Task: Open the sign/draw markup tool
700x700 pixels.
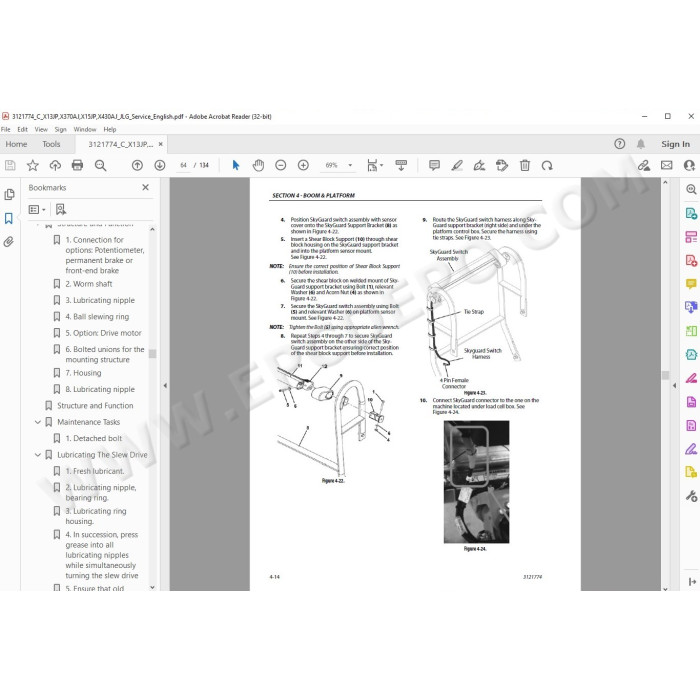Action: [479, 166]
